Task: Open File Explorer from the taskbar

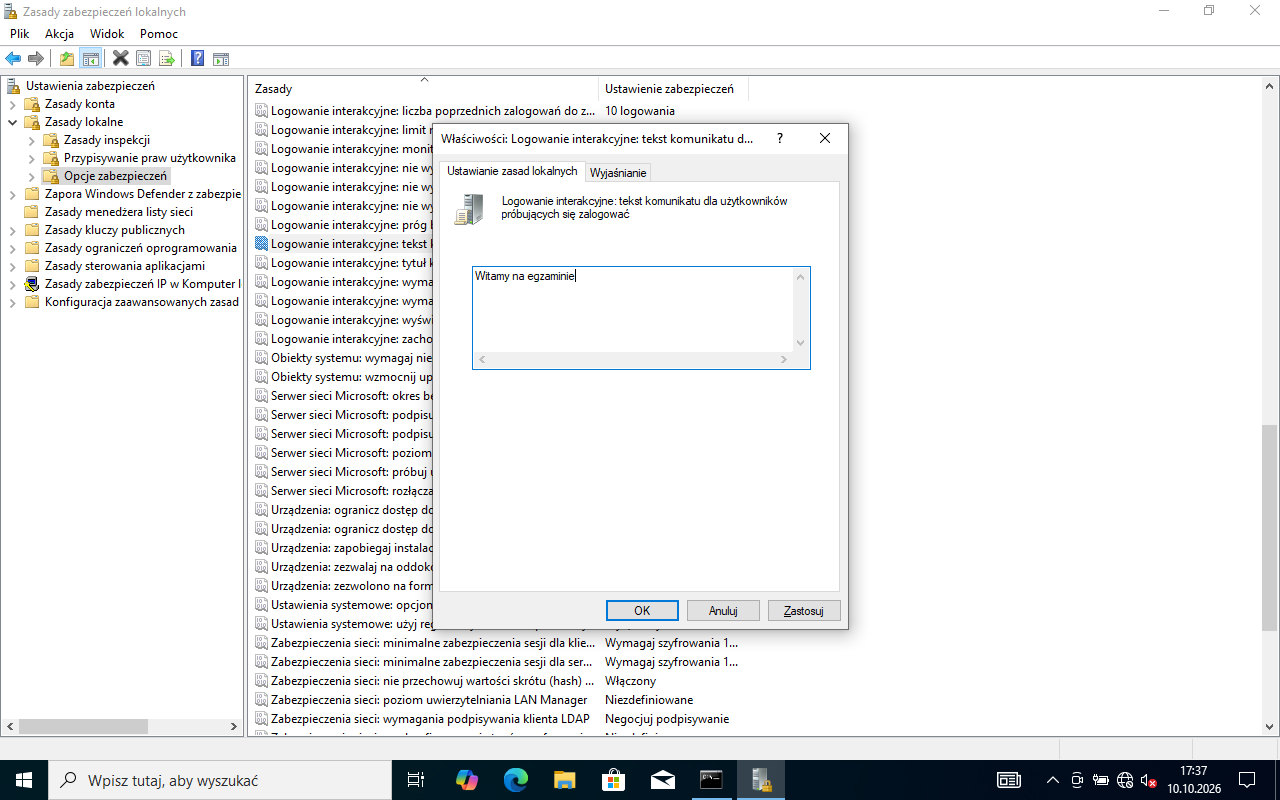Action: click(x=564, y=780)
